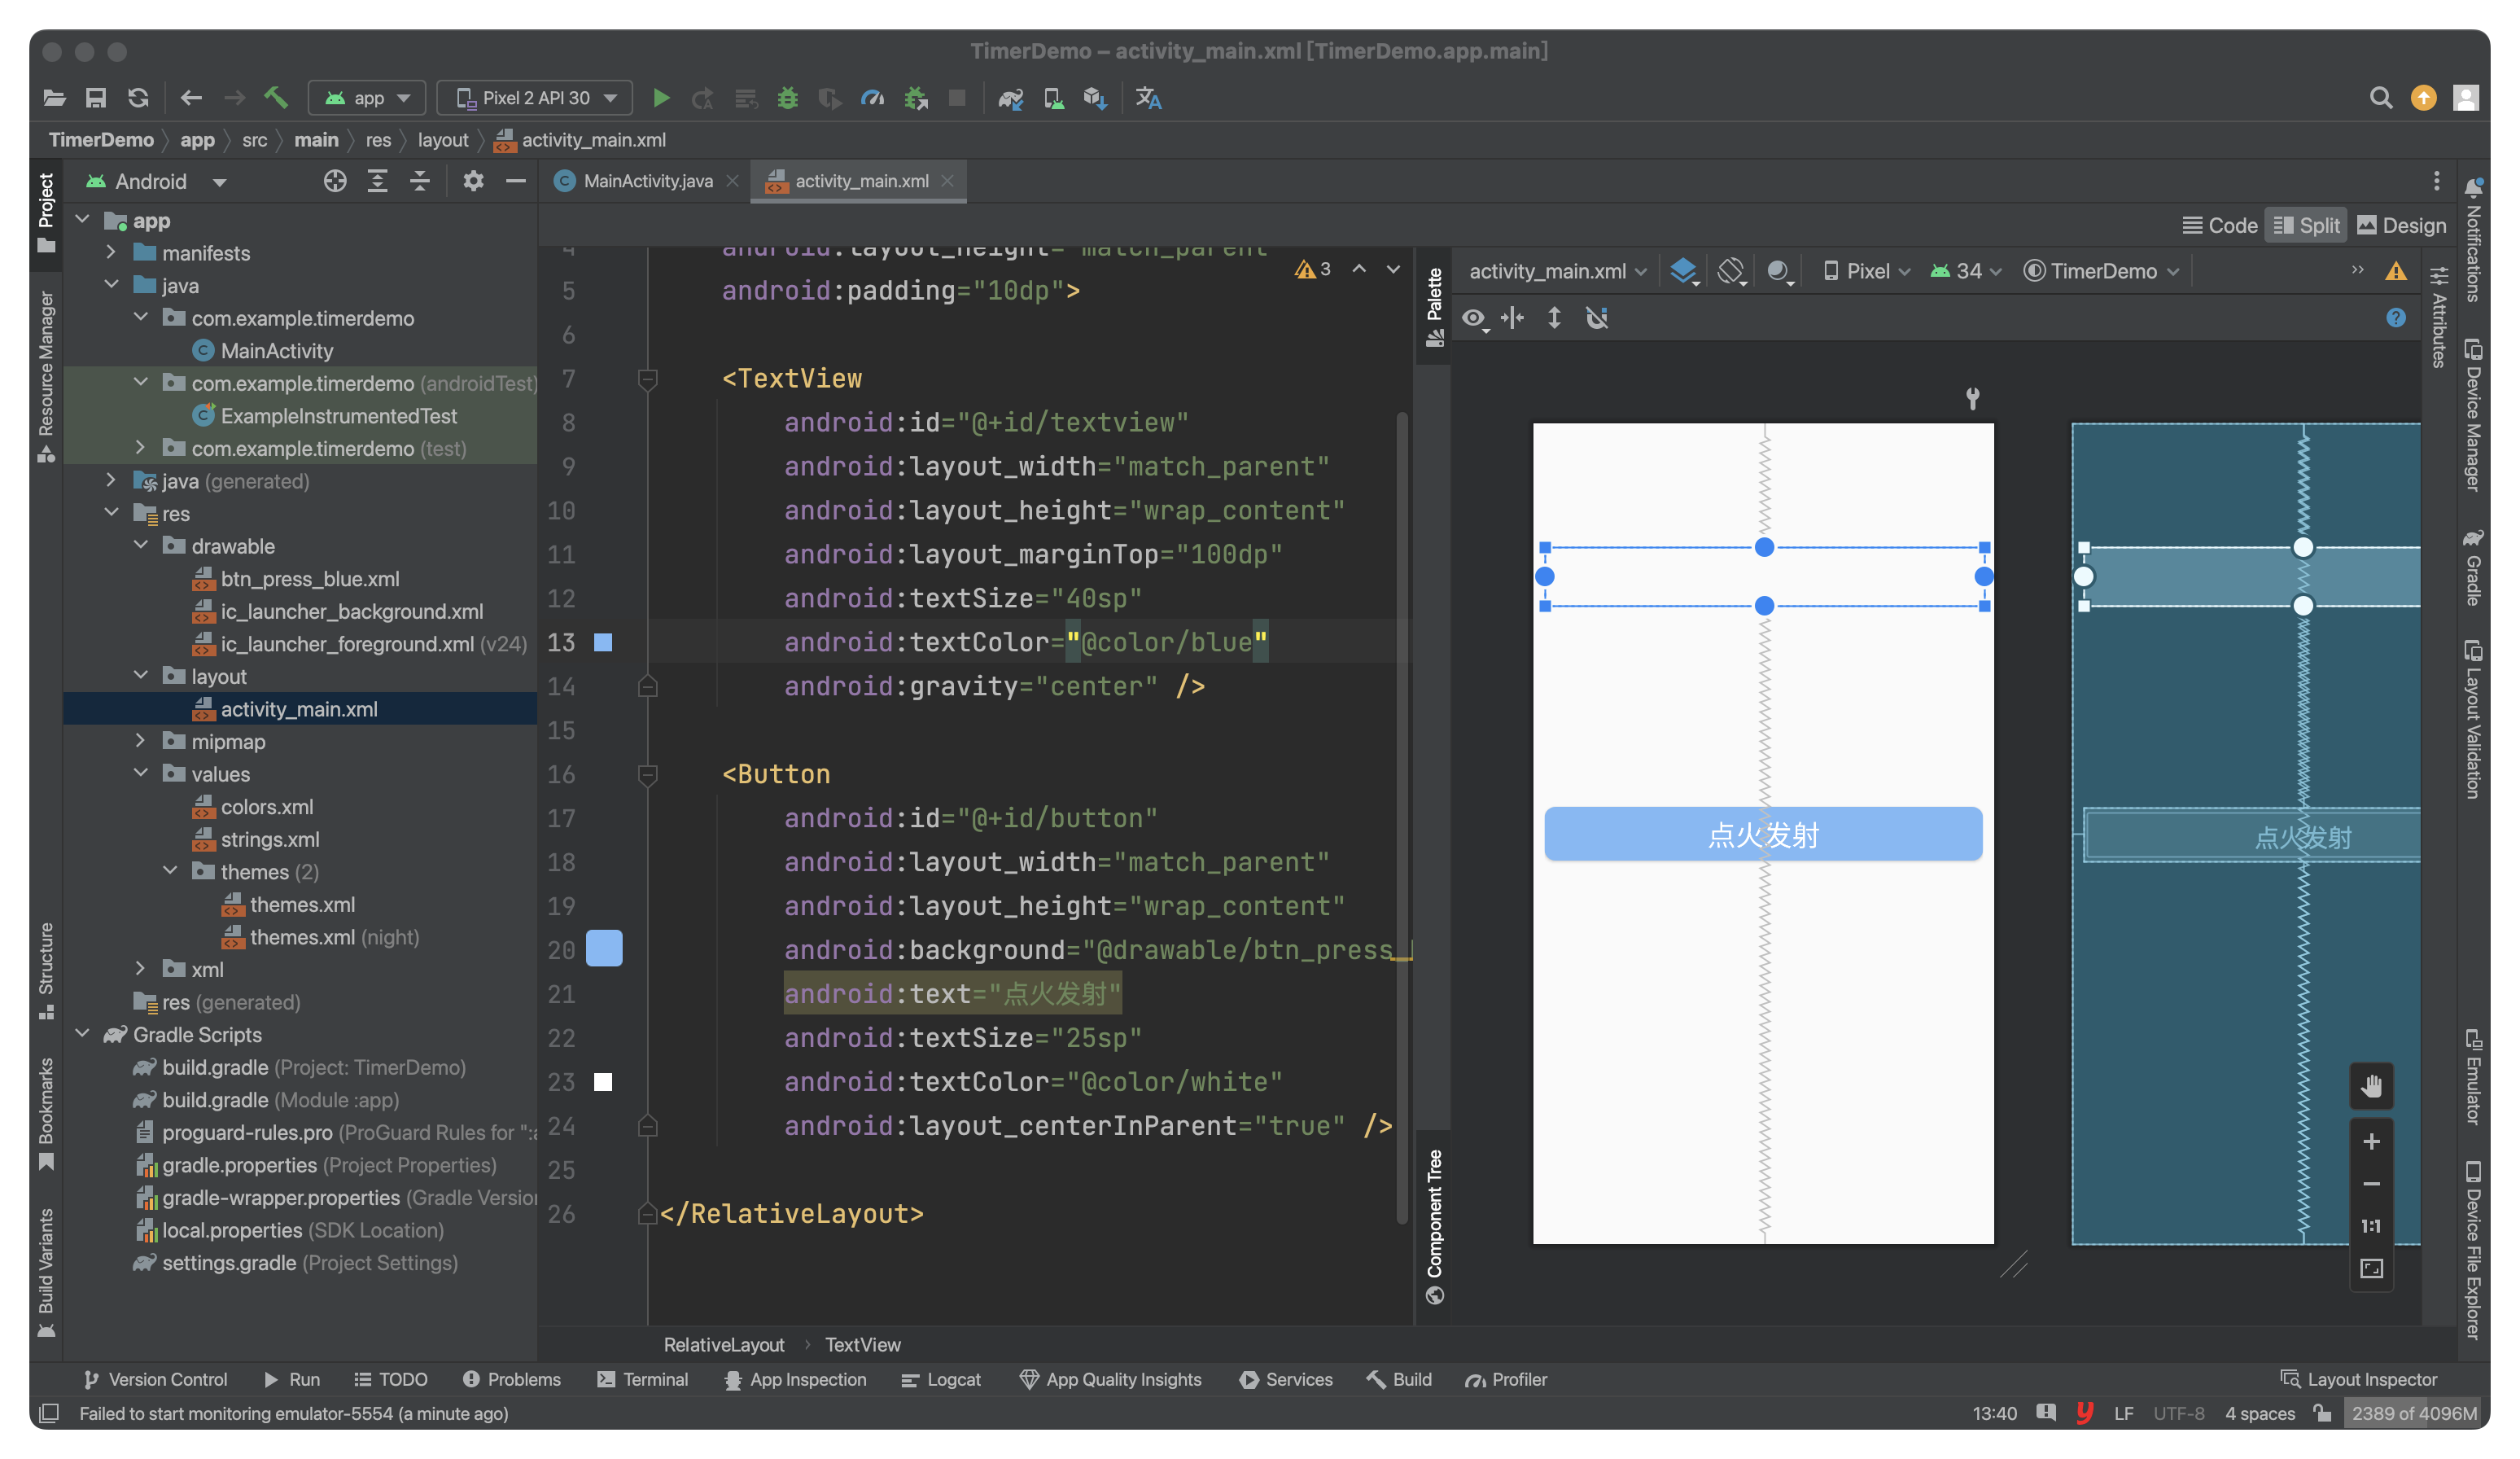Click Expand All icon in project panel

pos(377,181)
